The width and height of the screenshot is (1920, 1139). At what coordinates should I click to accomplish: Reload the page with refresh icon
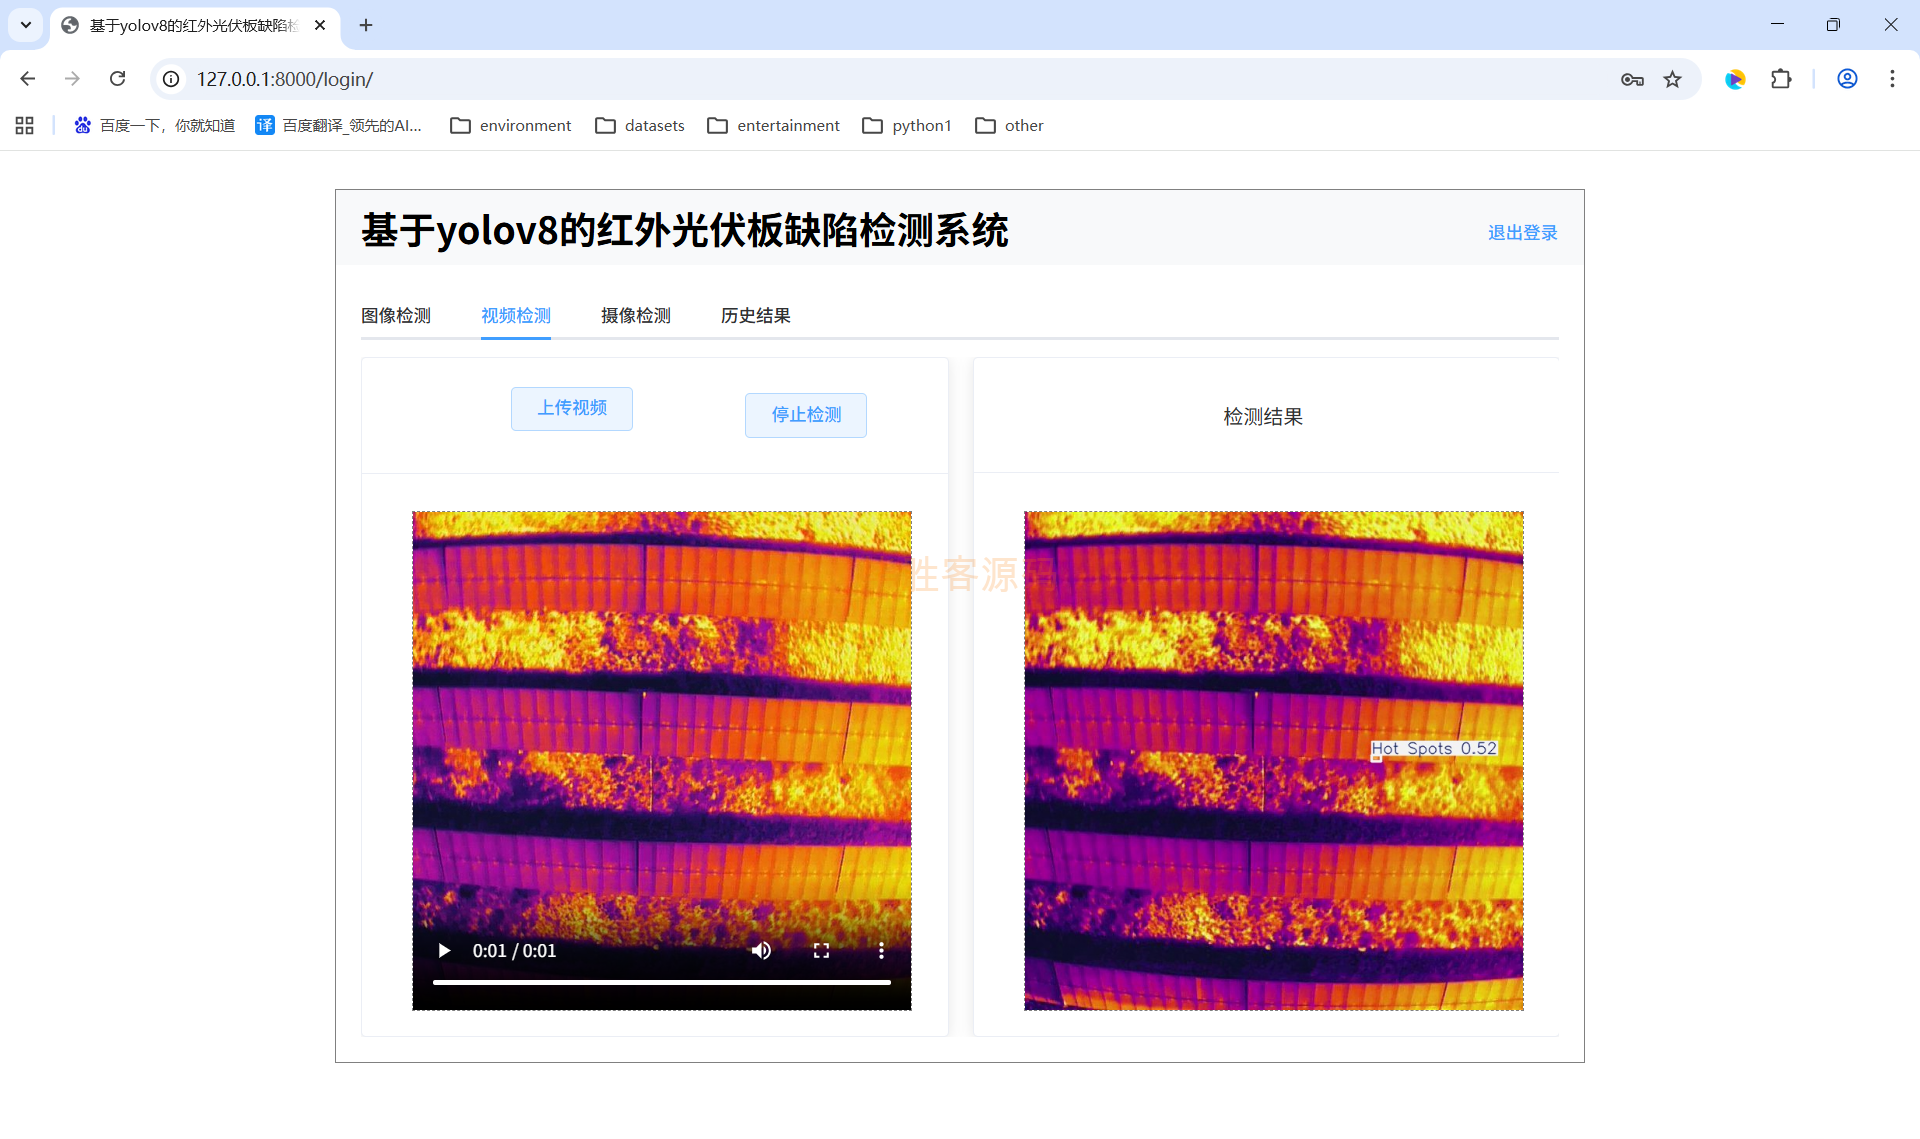click(117, 79)
